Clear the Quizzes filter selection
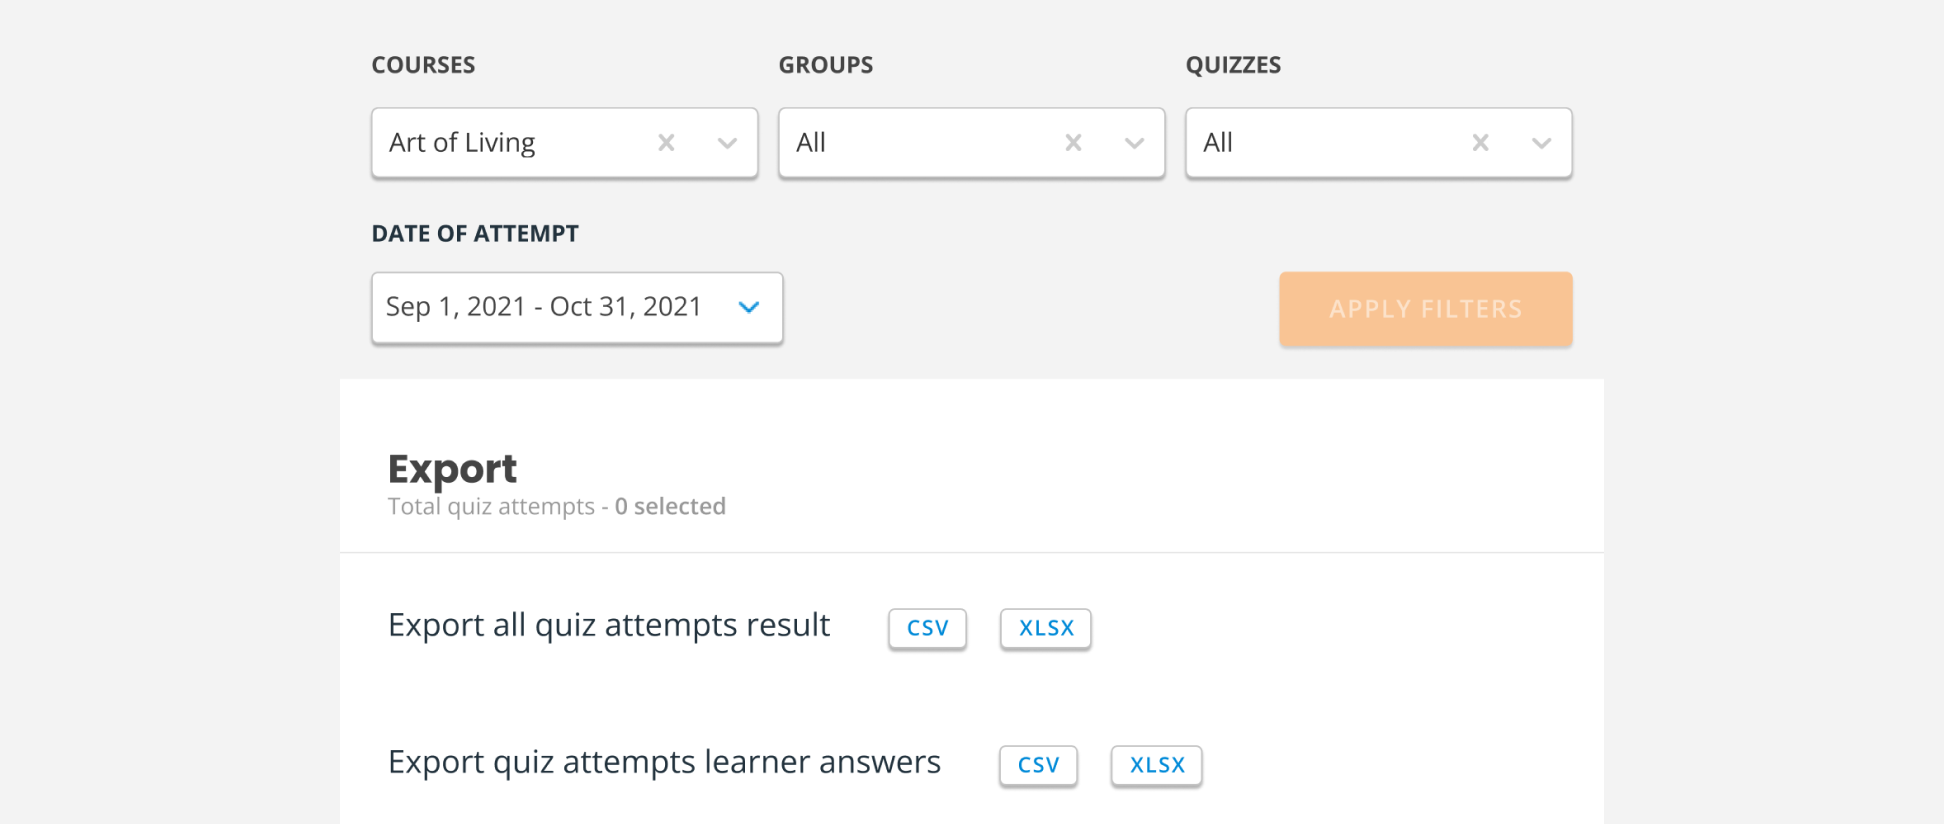1944x824 pixels. tap(1480, 143)
